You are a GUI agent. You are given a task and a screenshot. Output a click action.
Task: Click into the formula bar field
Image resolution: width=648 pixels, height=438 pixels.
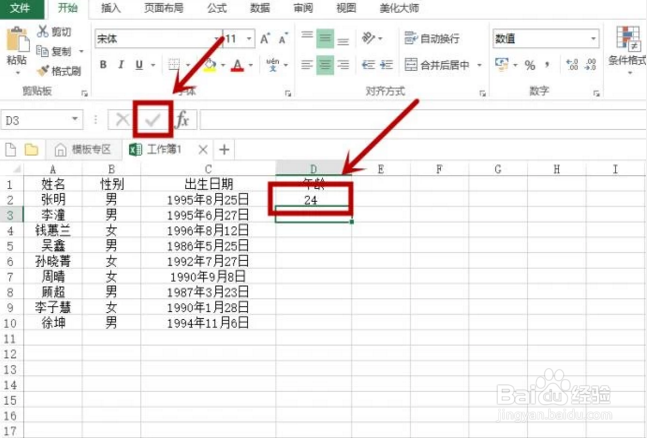coord(423,120)
